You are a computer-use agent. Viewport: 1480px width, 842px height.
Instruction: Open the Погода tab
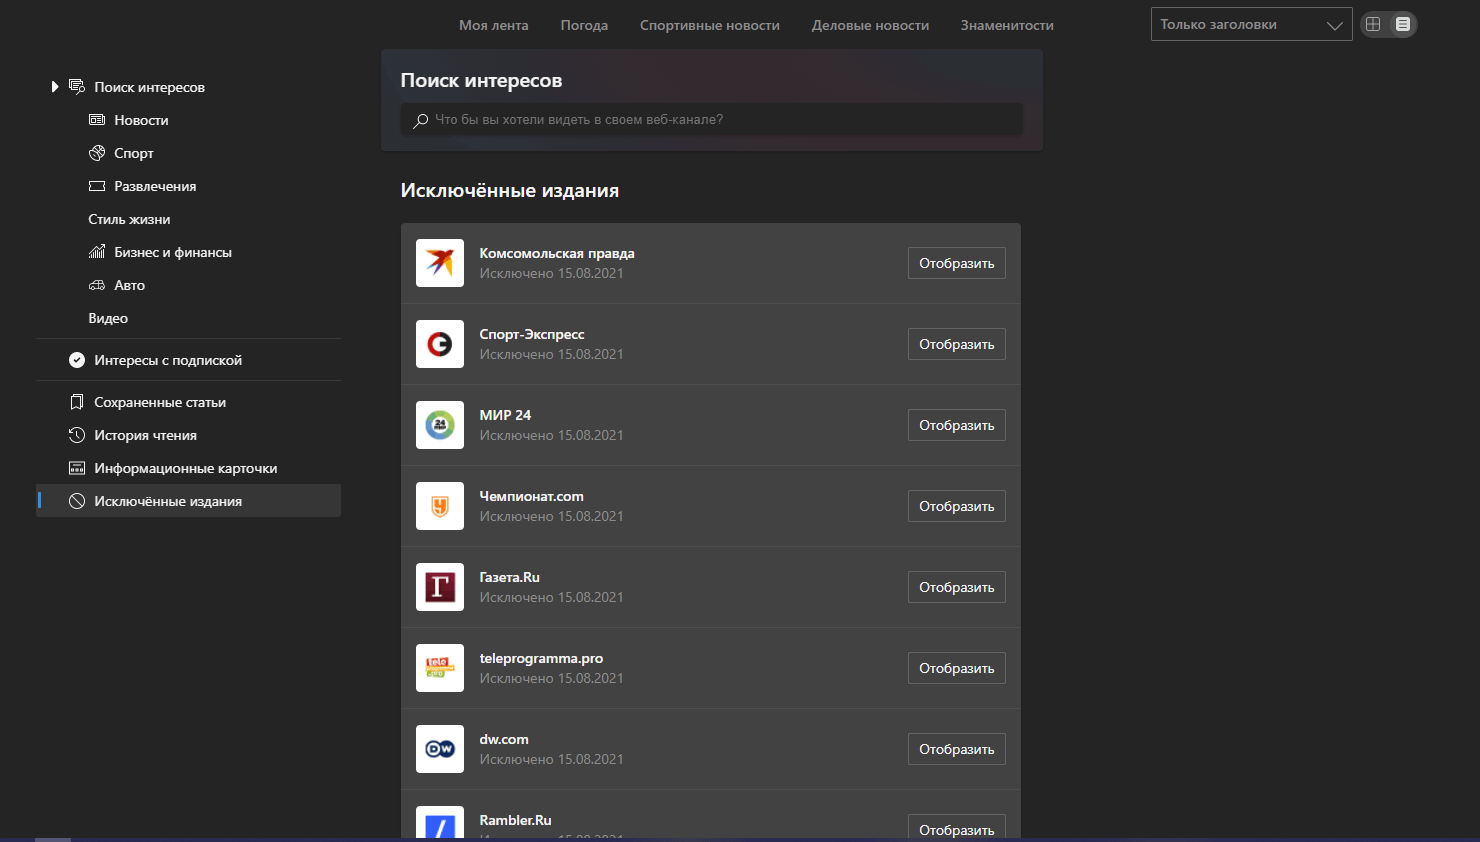[x=584, y=25]
